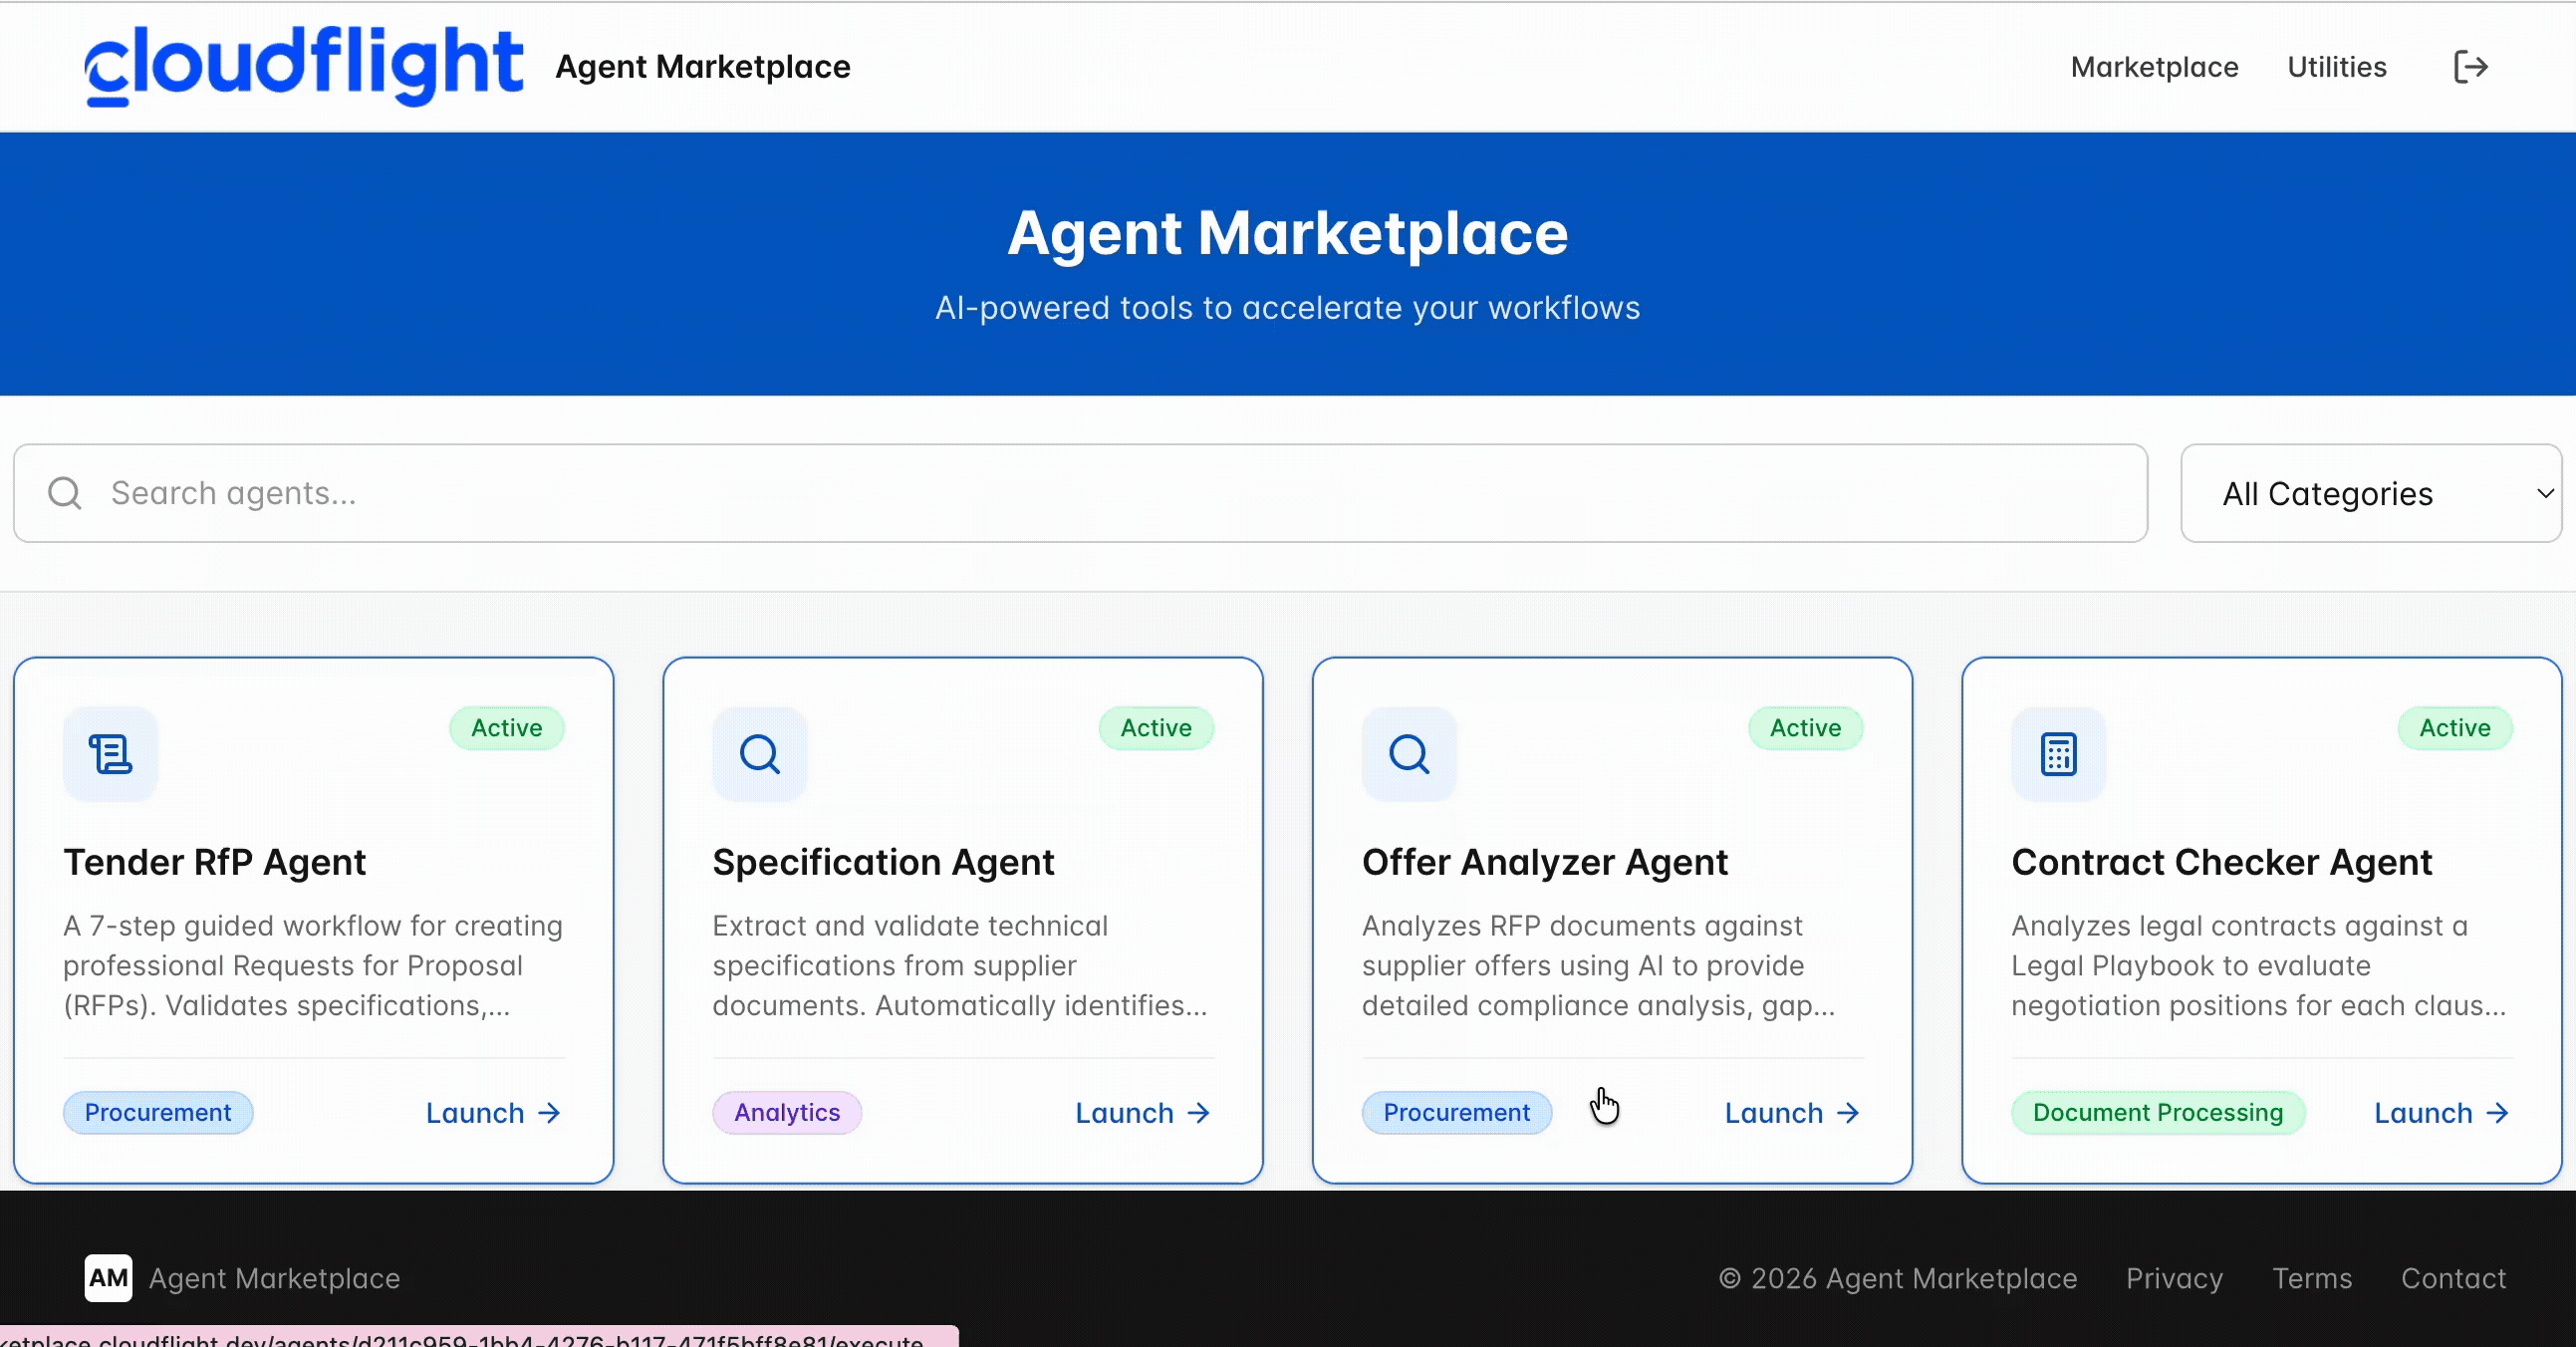Click the Contract Checker calculator icon
Screen dimensions: 2576x1347
(x=2058, y=754)
